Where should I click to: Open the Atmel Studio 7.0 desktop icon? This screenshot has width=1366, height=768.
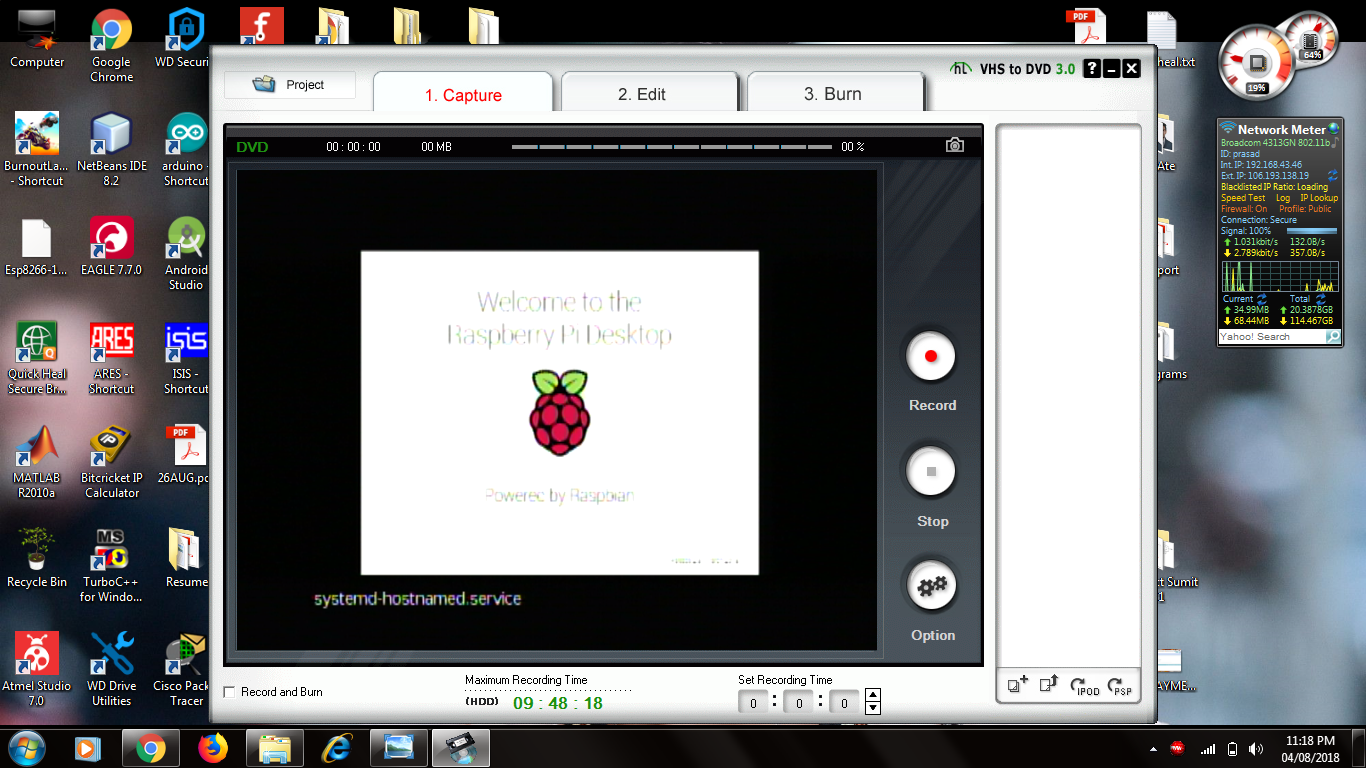click(37, 670)
